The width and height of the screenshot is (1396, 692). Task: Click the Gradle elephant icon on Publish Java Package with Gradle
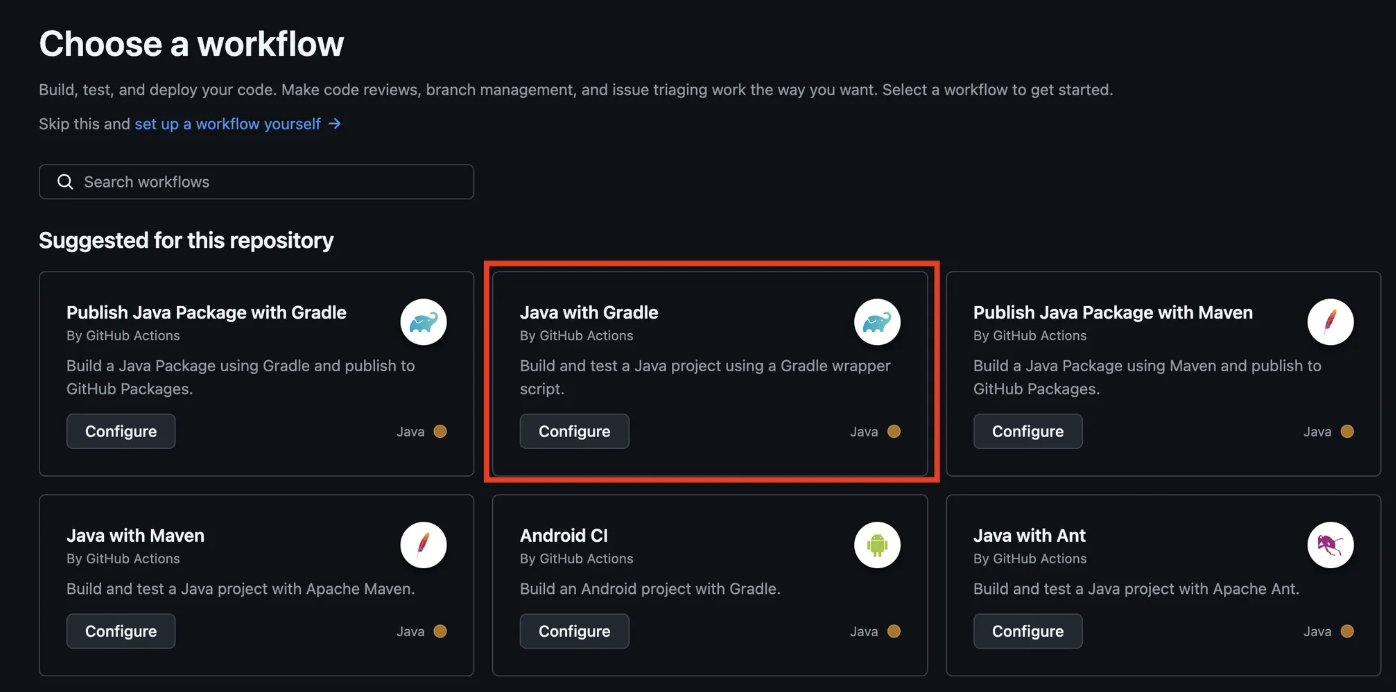coord(424,322)
